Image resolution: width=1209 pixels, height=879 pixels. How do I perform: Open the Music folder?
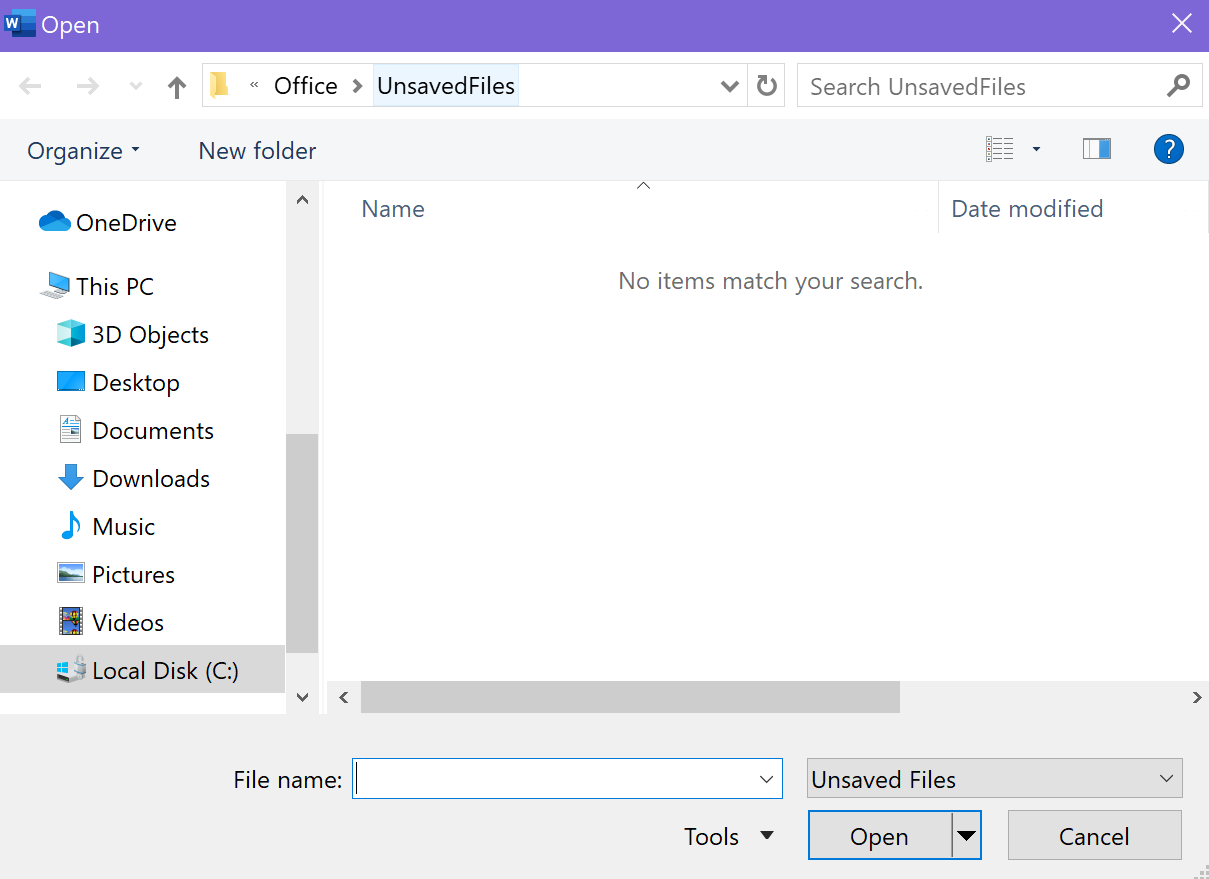pyautogui.click(x=107, y=527)
